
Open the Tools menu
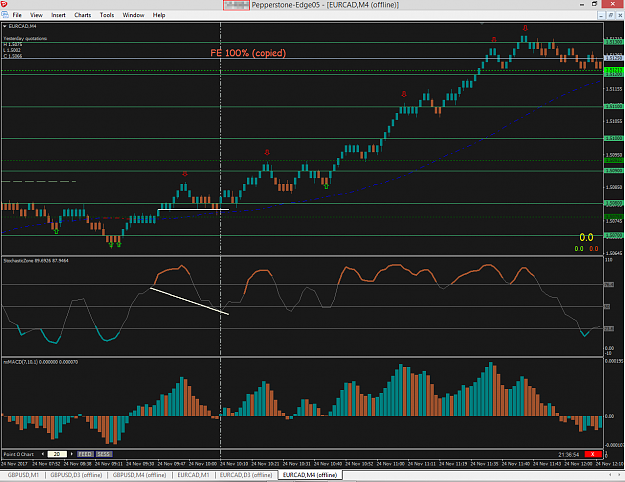(x=107, y=15)
